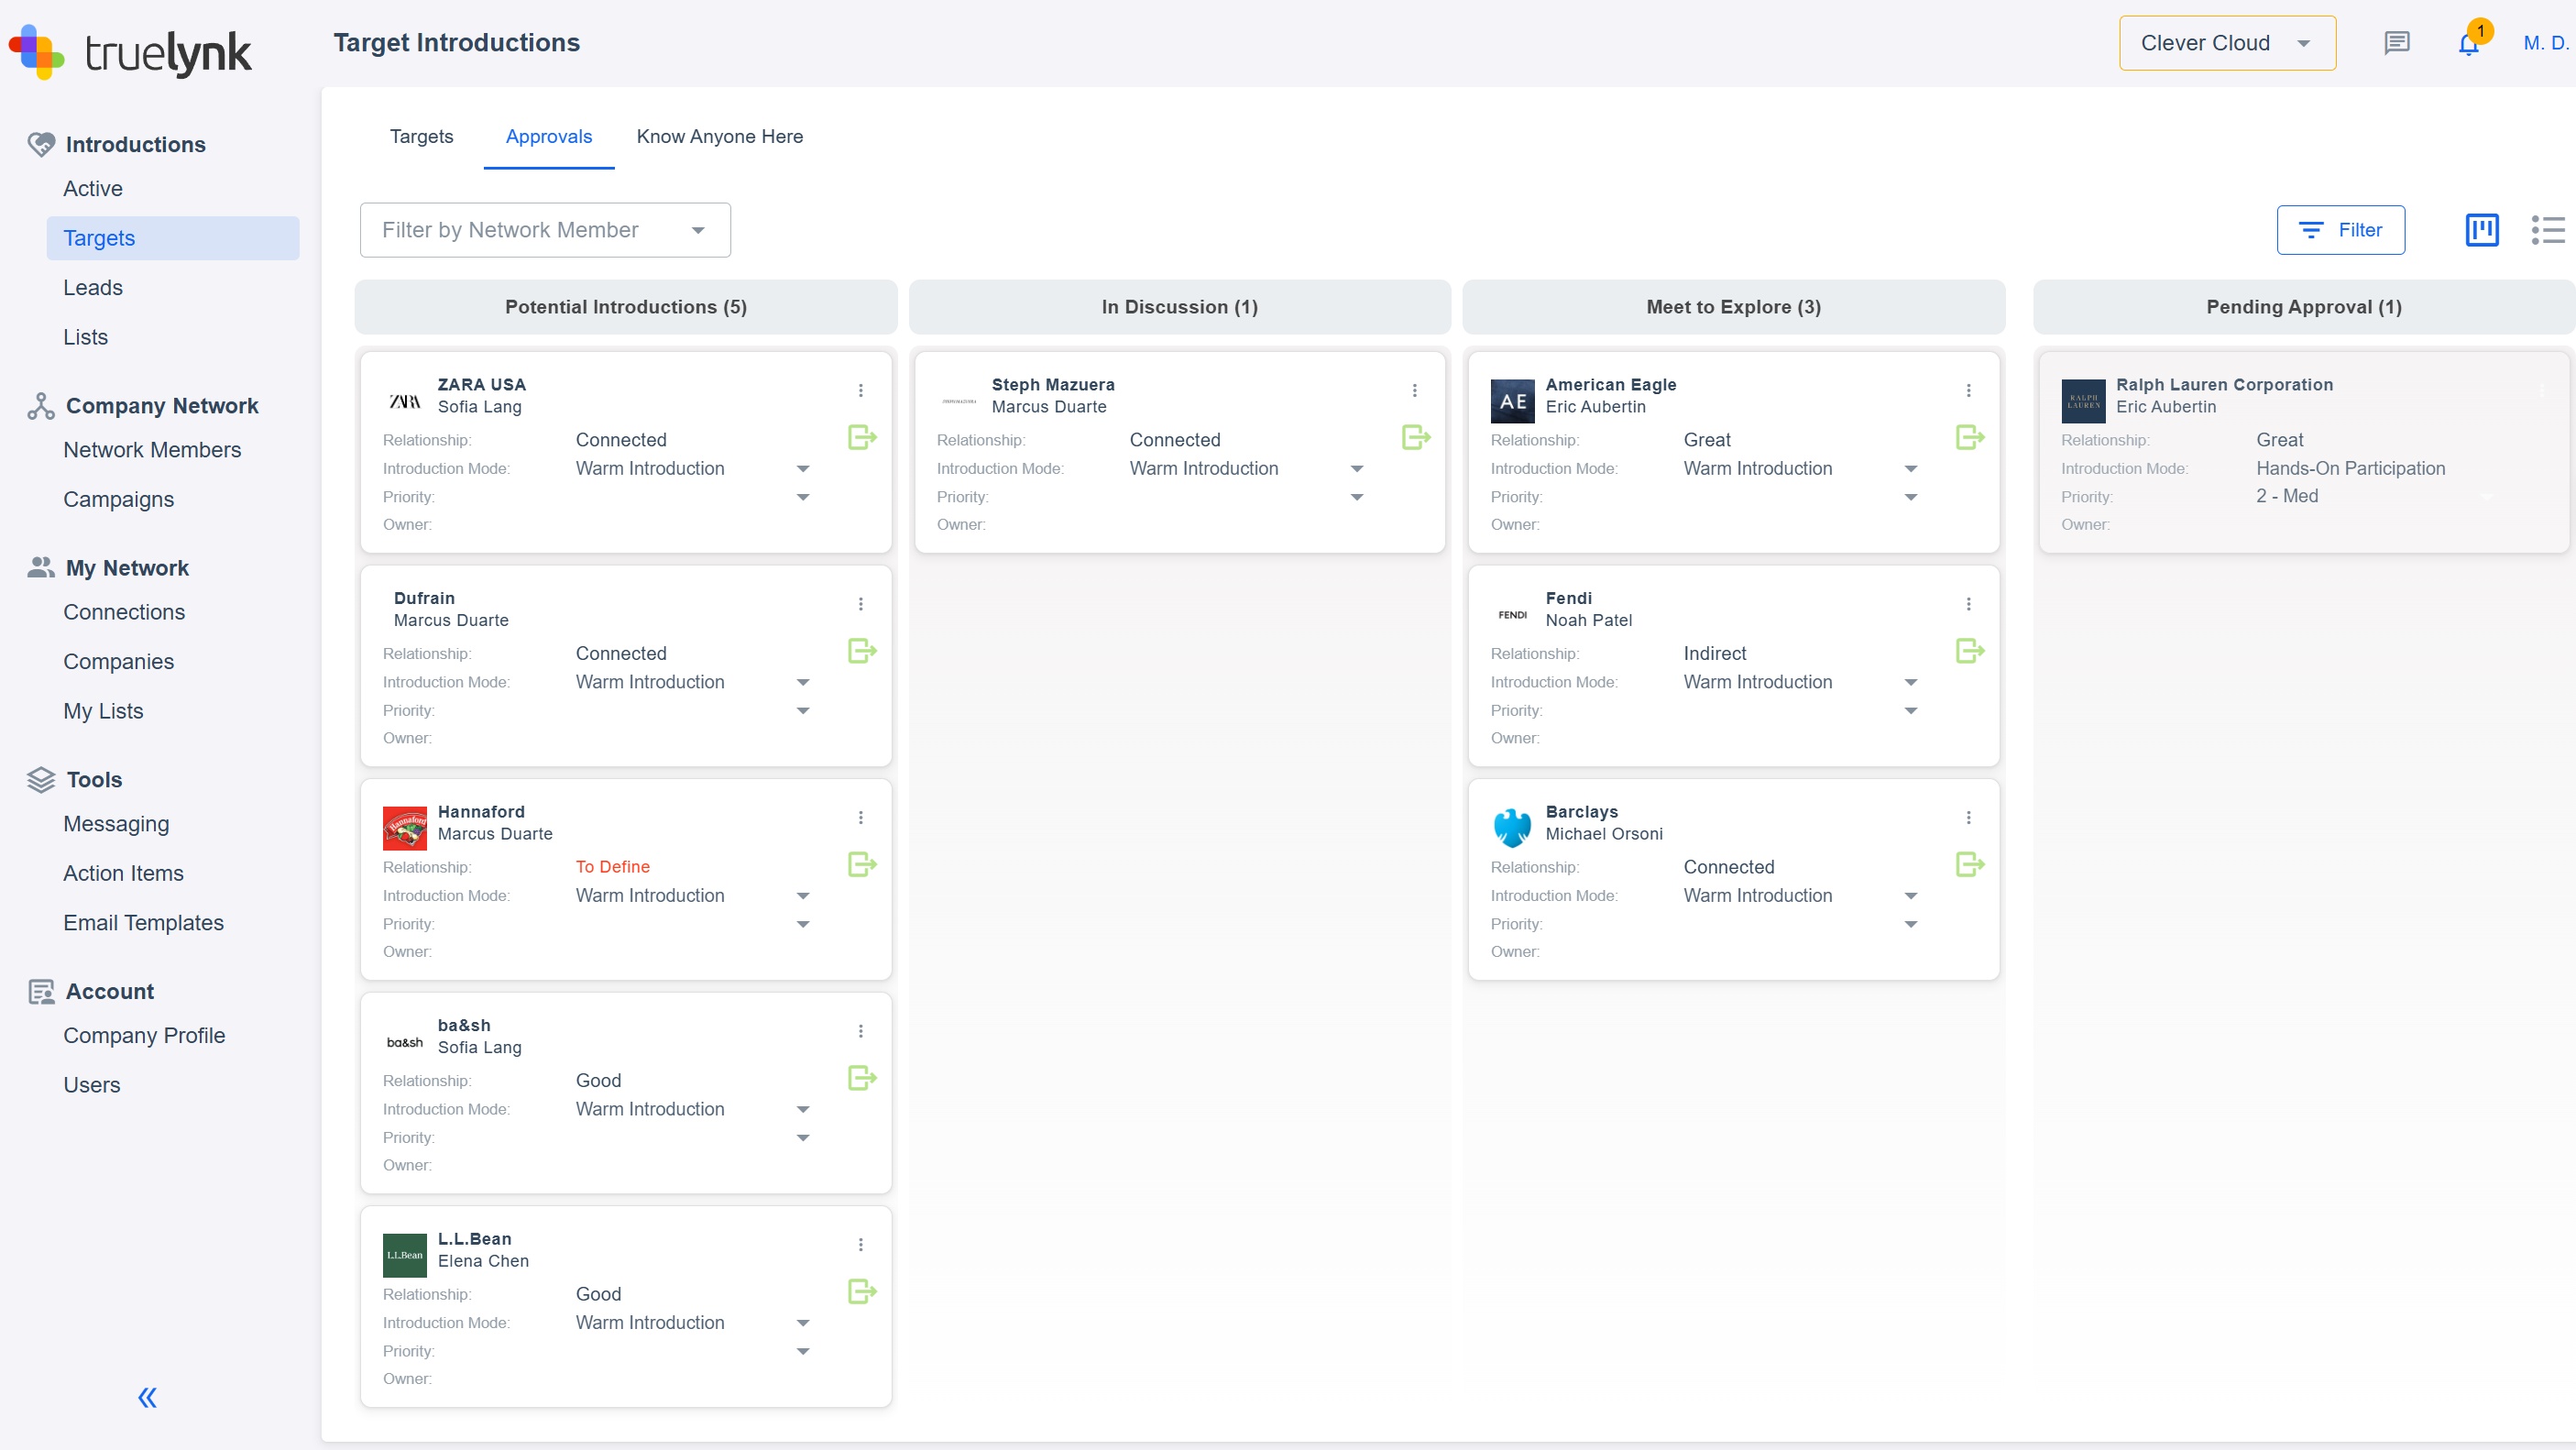Move the L.L.Bean card forward
The height and width of the screenshot is (1450, 2576).
click(862, 1291)
